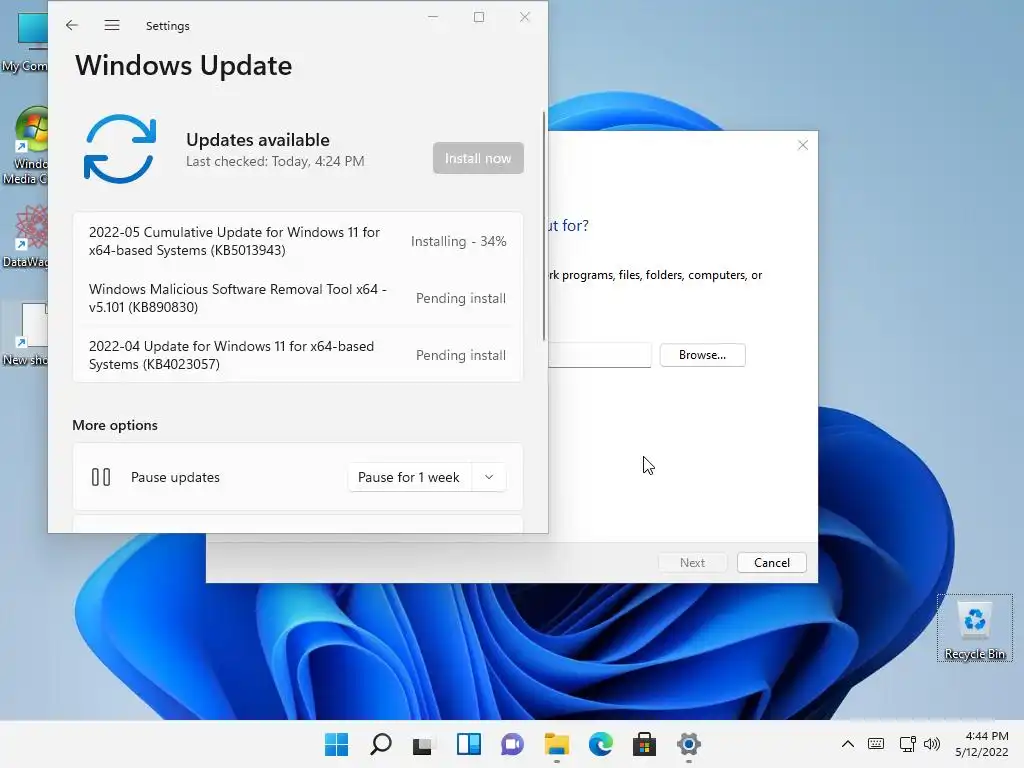Open the Settings hamburger navigation menu
1024x768 pixels.
coord(112,25)
